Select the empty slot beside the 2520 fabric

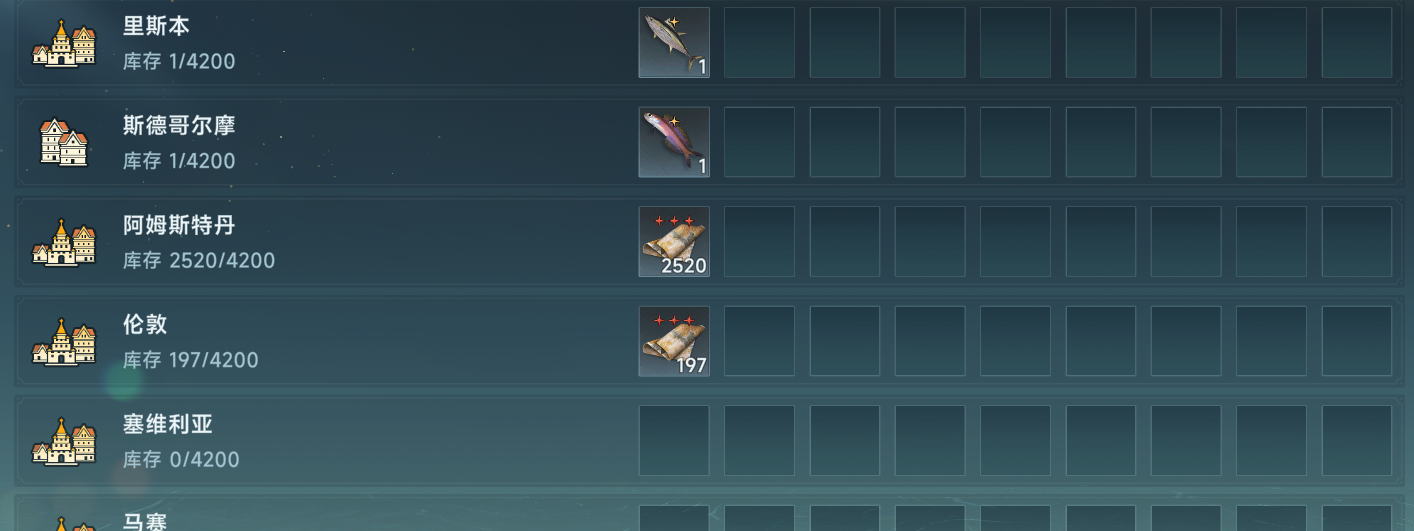click(759, 242)
